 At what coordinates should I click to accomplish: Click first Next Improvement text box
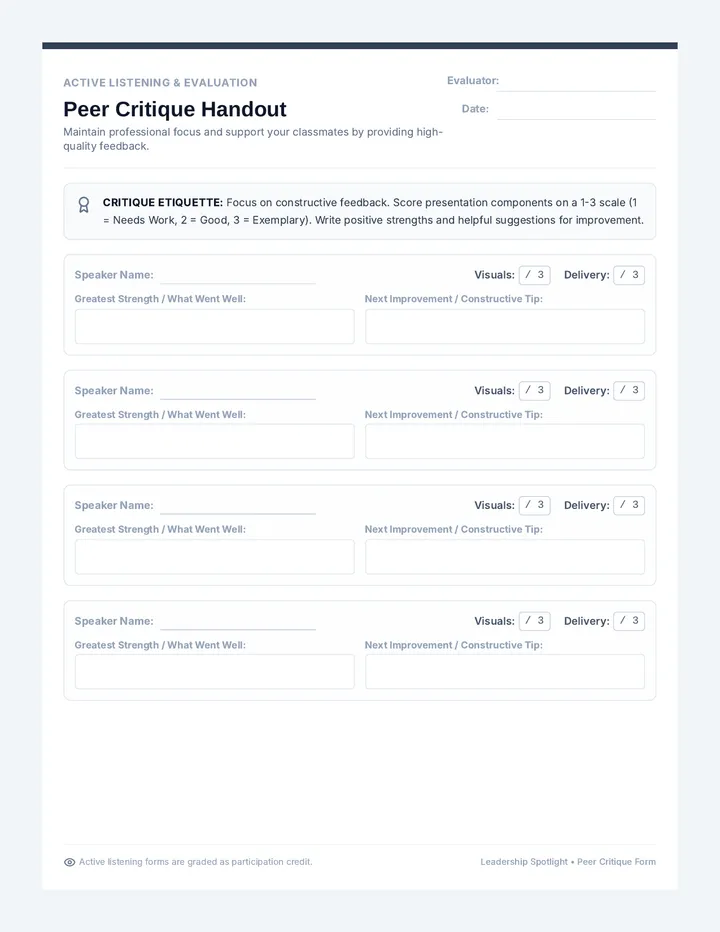pyautogui.click(x=505, y=326)
